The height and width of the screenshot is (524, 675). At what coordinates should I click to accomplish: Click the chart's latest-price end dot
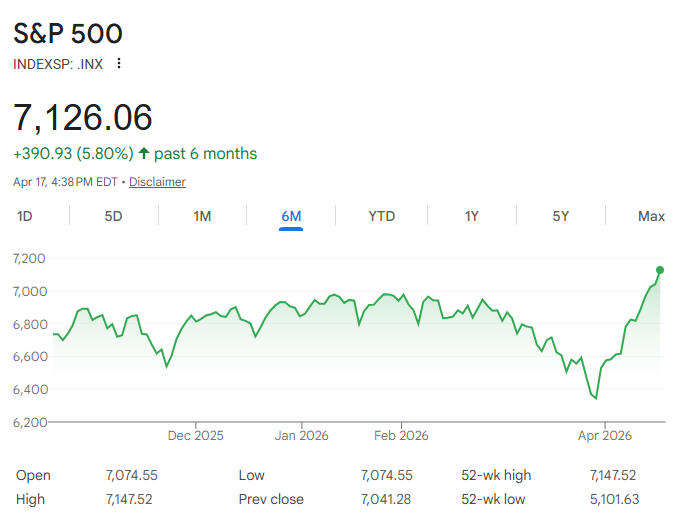(660, 270)
